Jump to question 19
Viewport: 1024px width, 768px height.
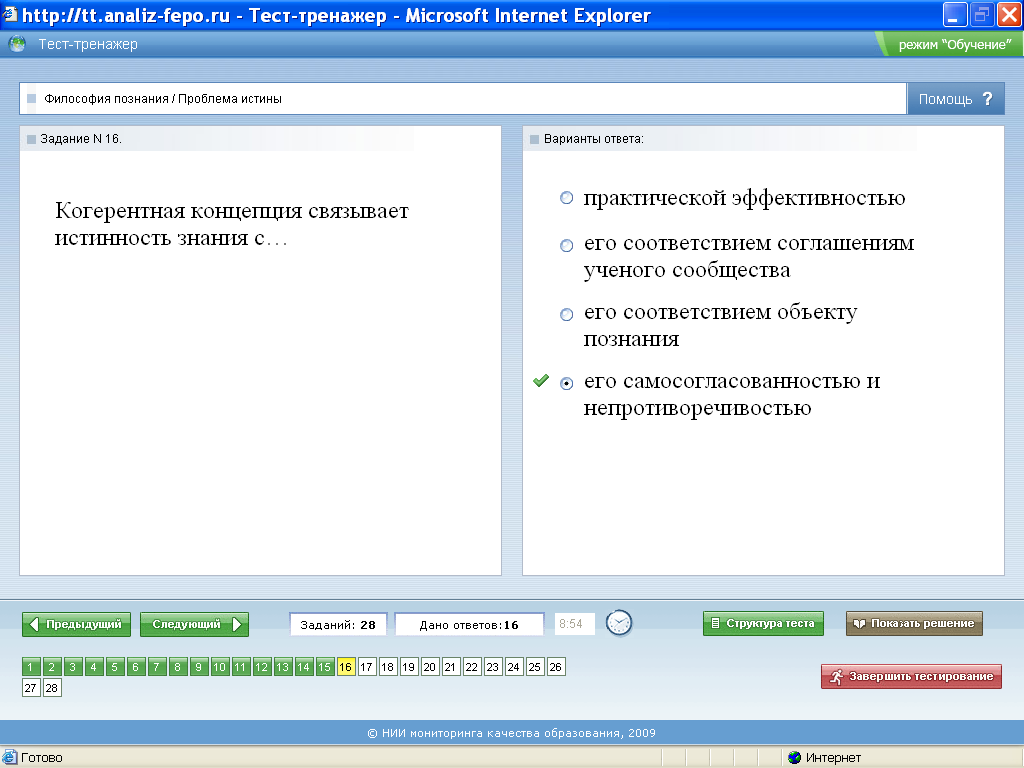408,667
